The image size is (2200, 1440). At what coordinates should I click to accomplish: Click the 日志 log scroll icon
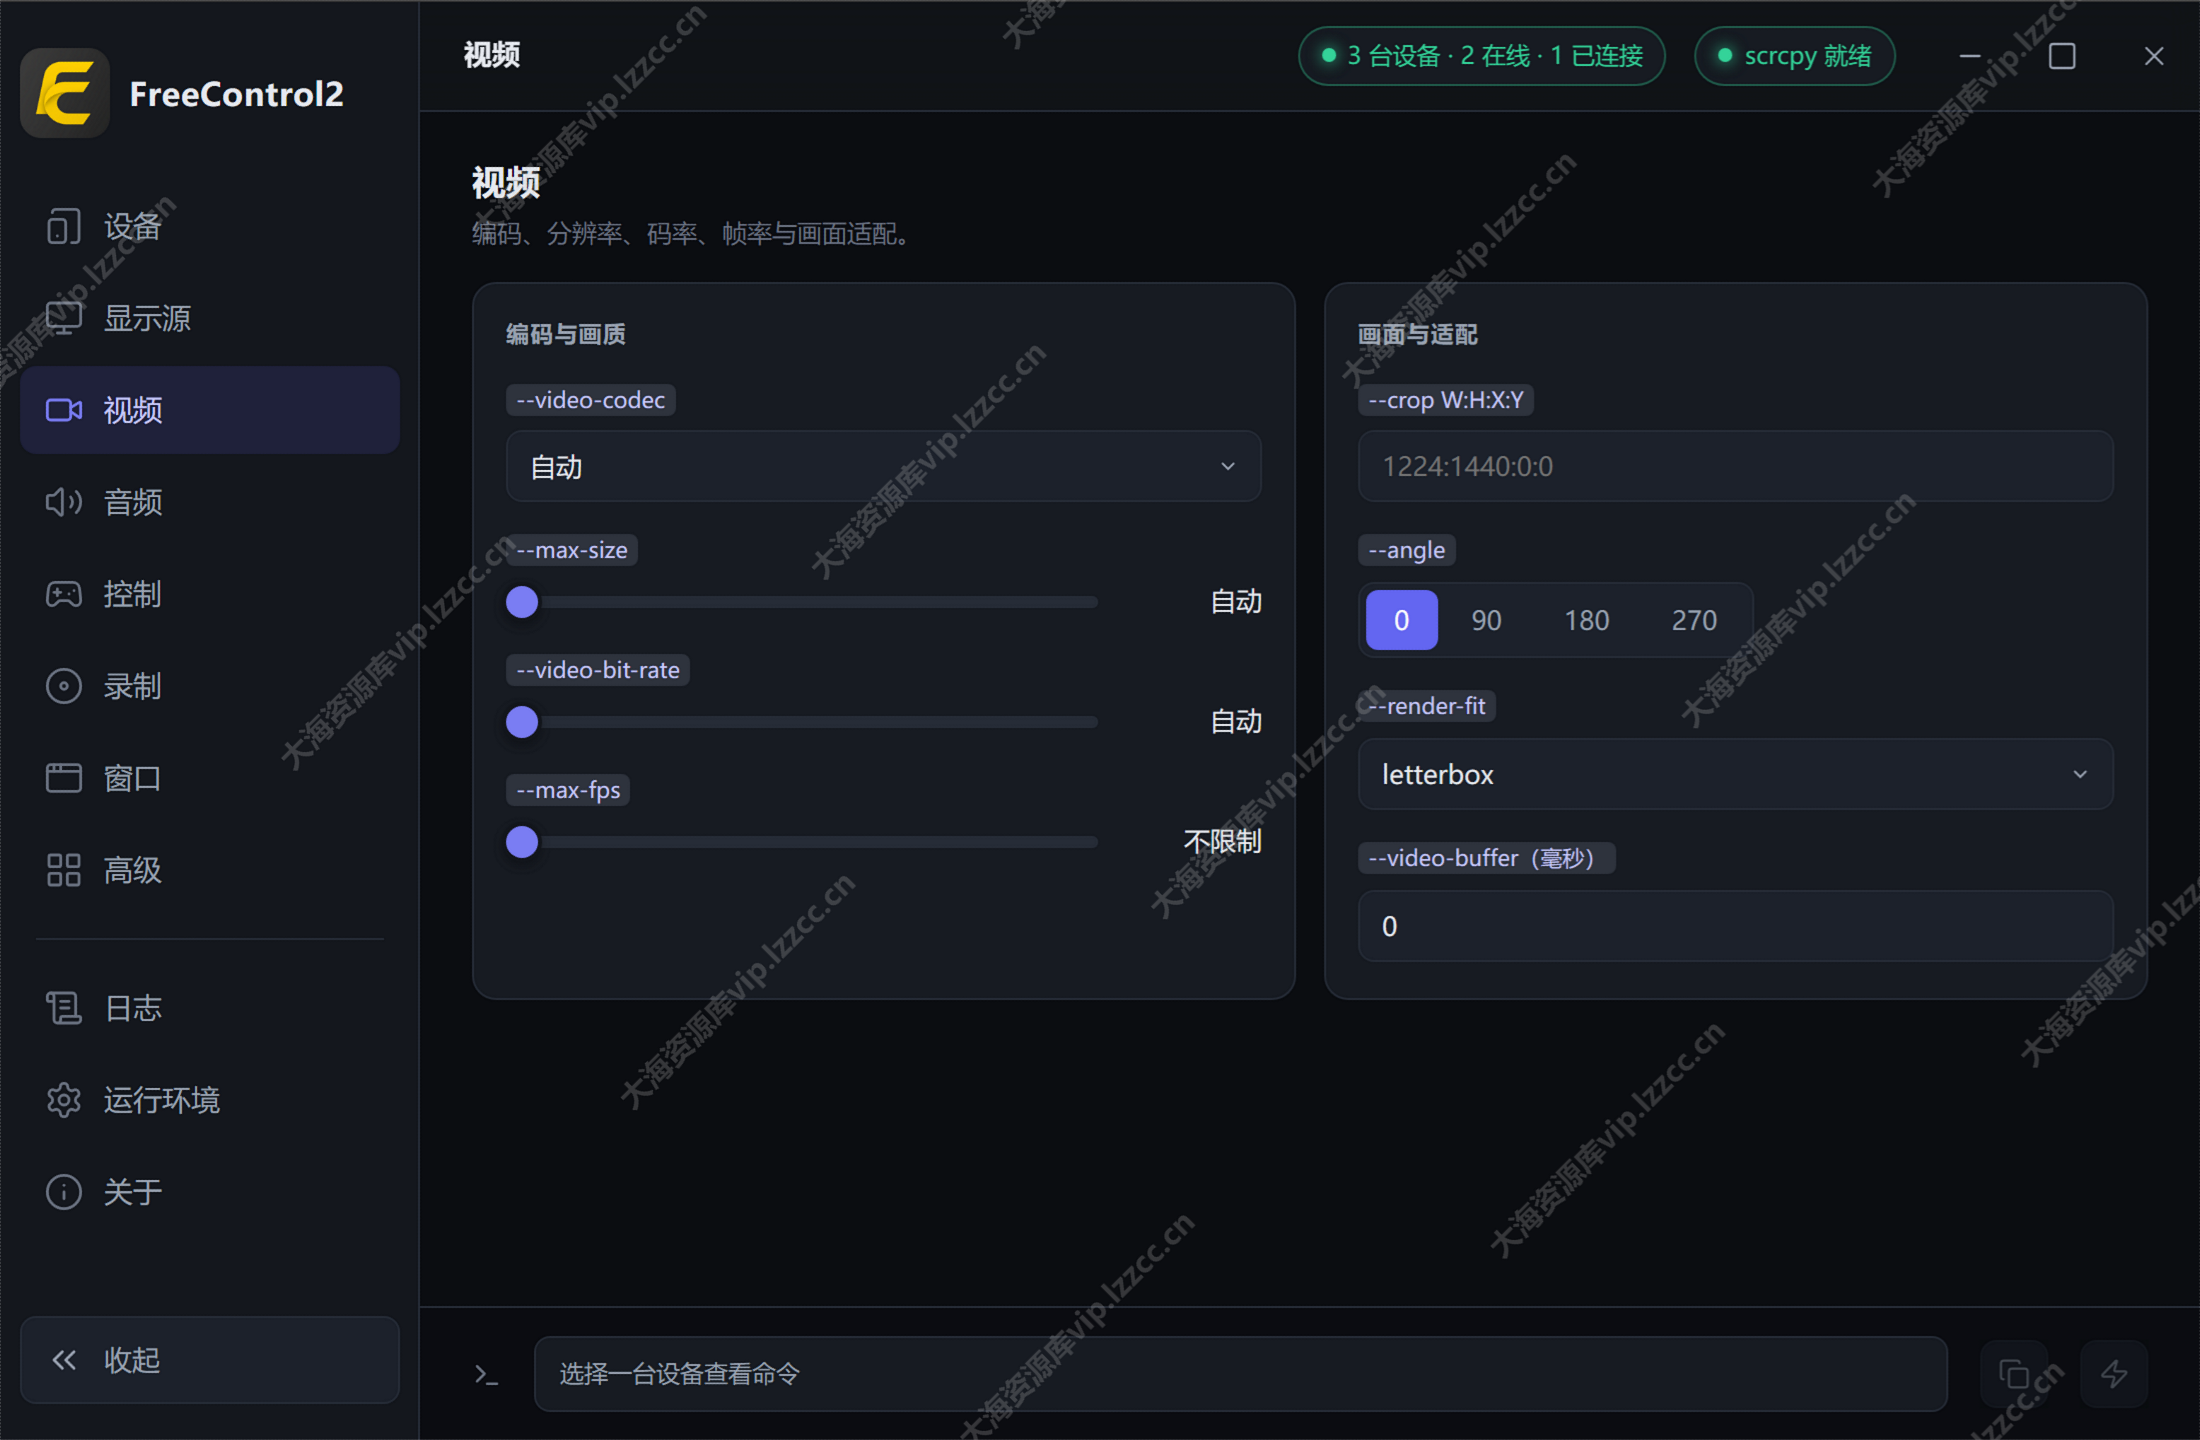pos(63,1008)
